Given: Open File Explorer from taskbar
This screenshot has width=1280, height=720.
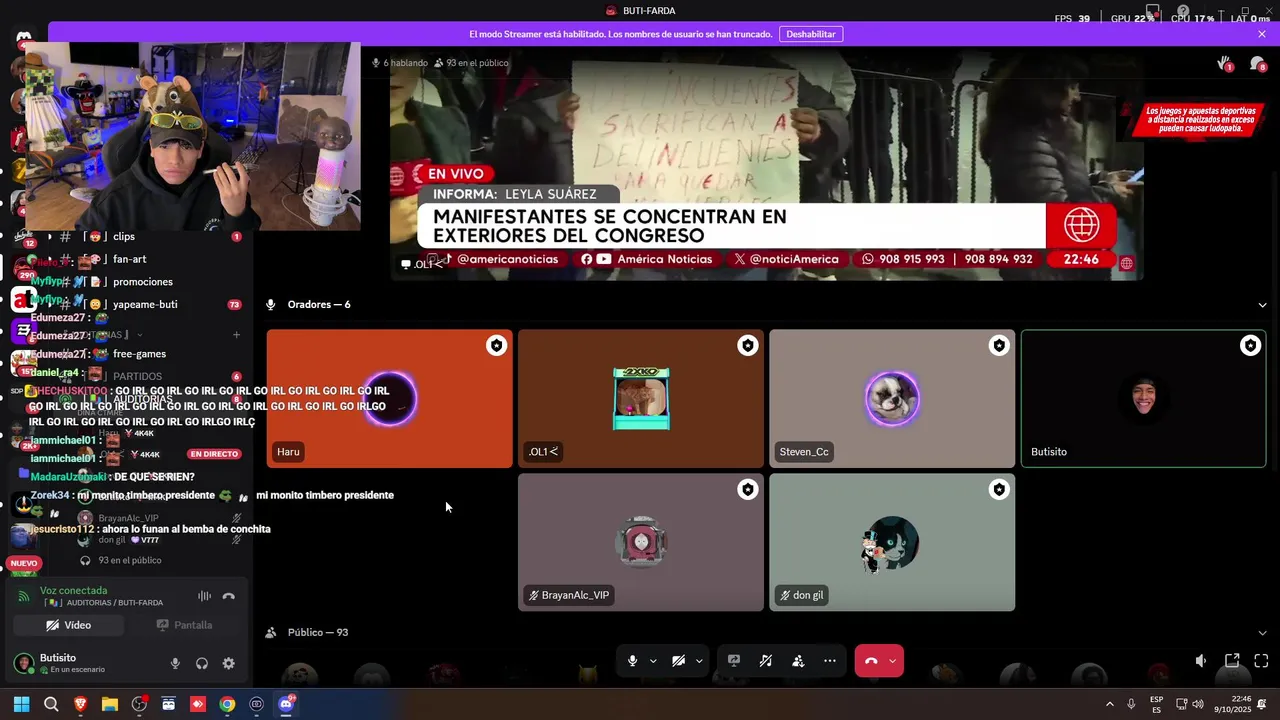Looking at the screenshot, I should click(x=110, y=704).
